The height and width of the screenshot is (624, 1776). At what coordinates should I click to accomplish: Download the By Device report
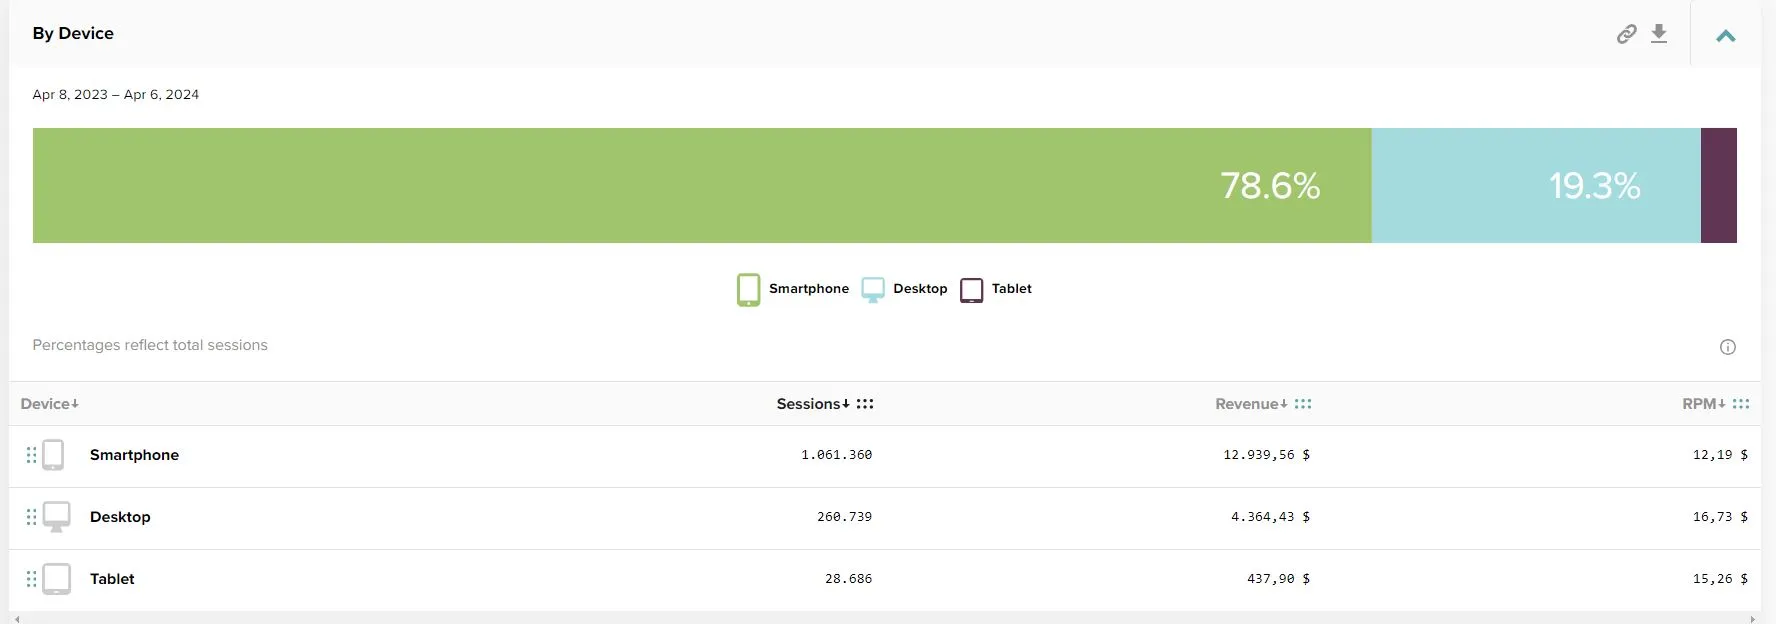coord(1659,34)
